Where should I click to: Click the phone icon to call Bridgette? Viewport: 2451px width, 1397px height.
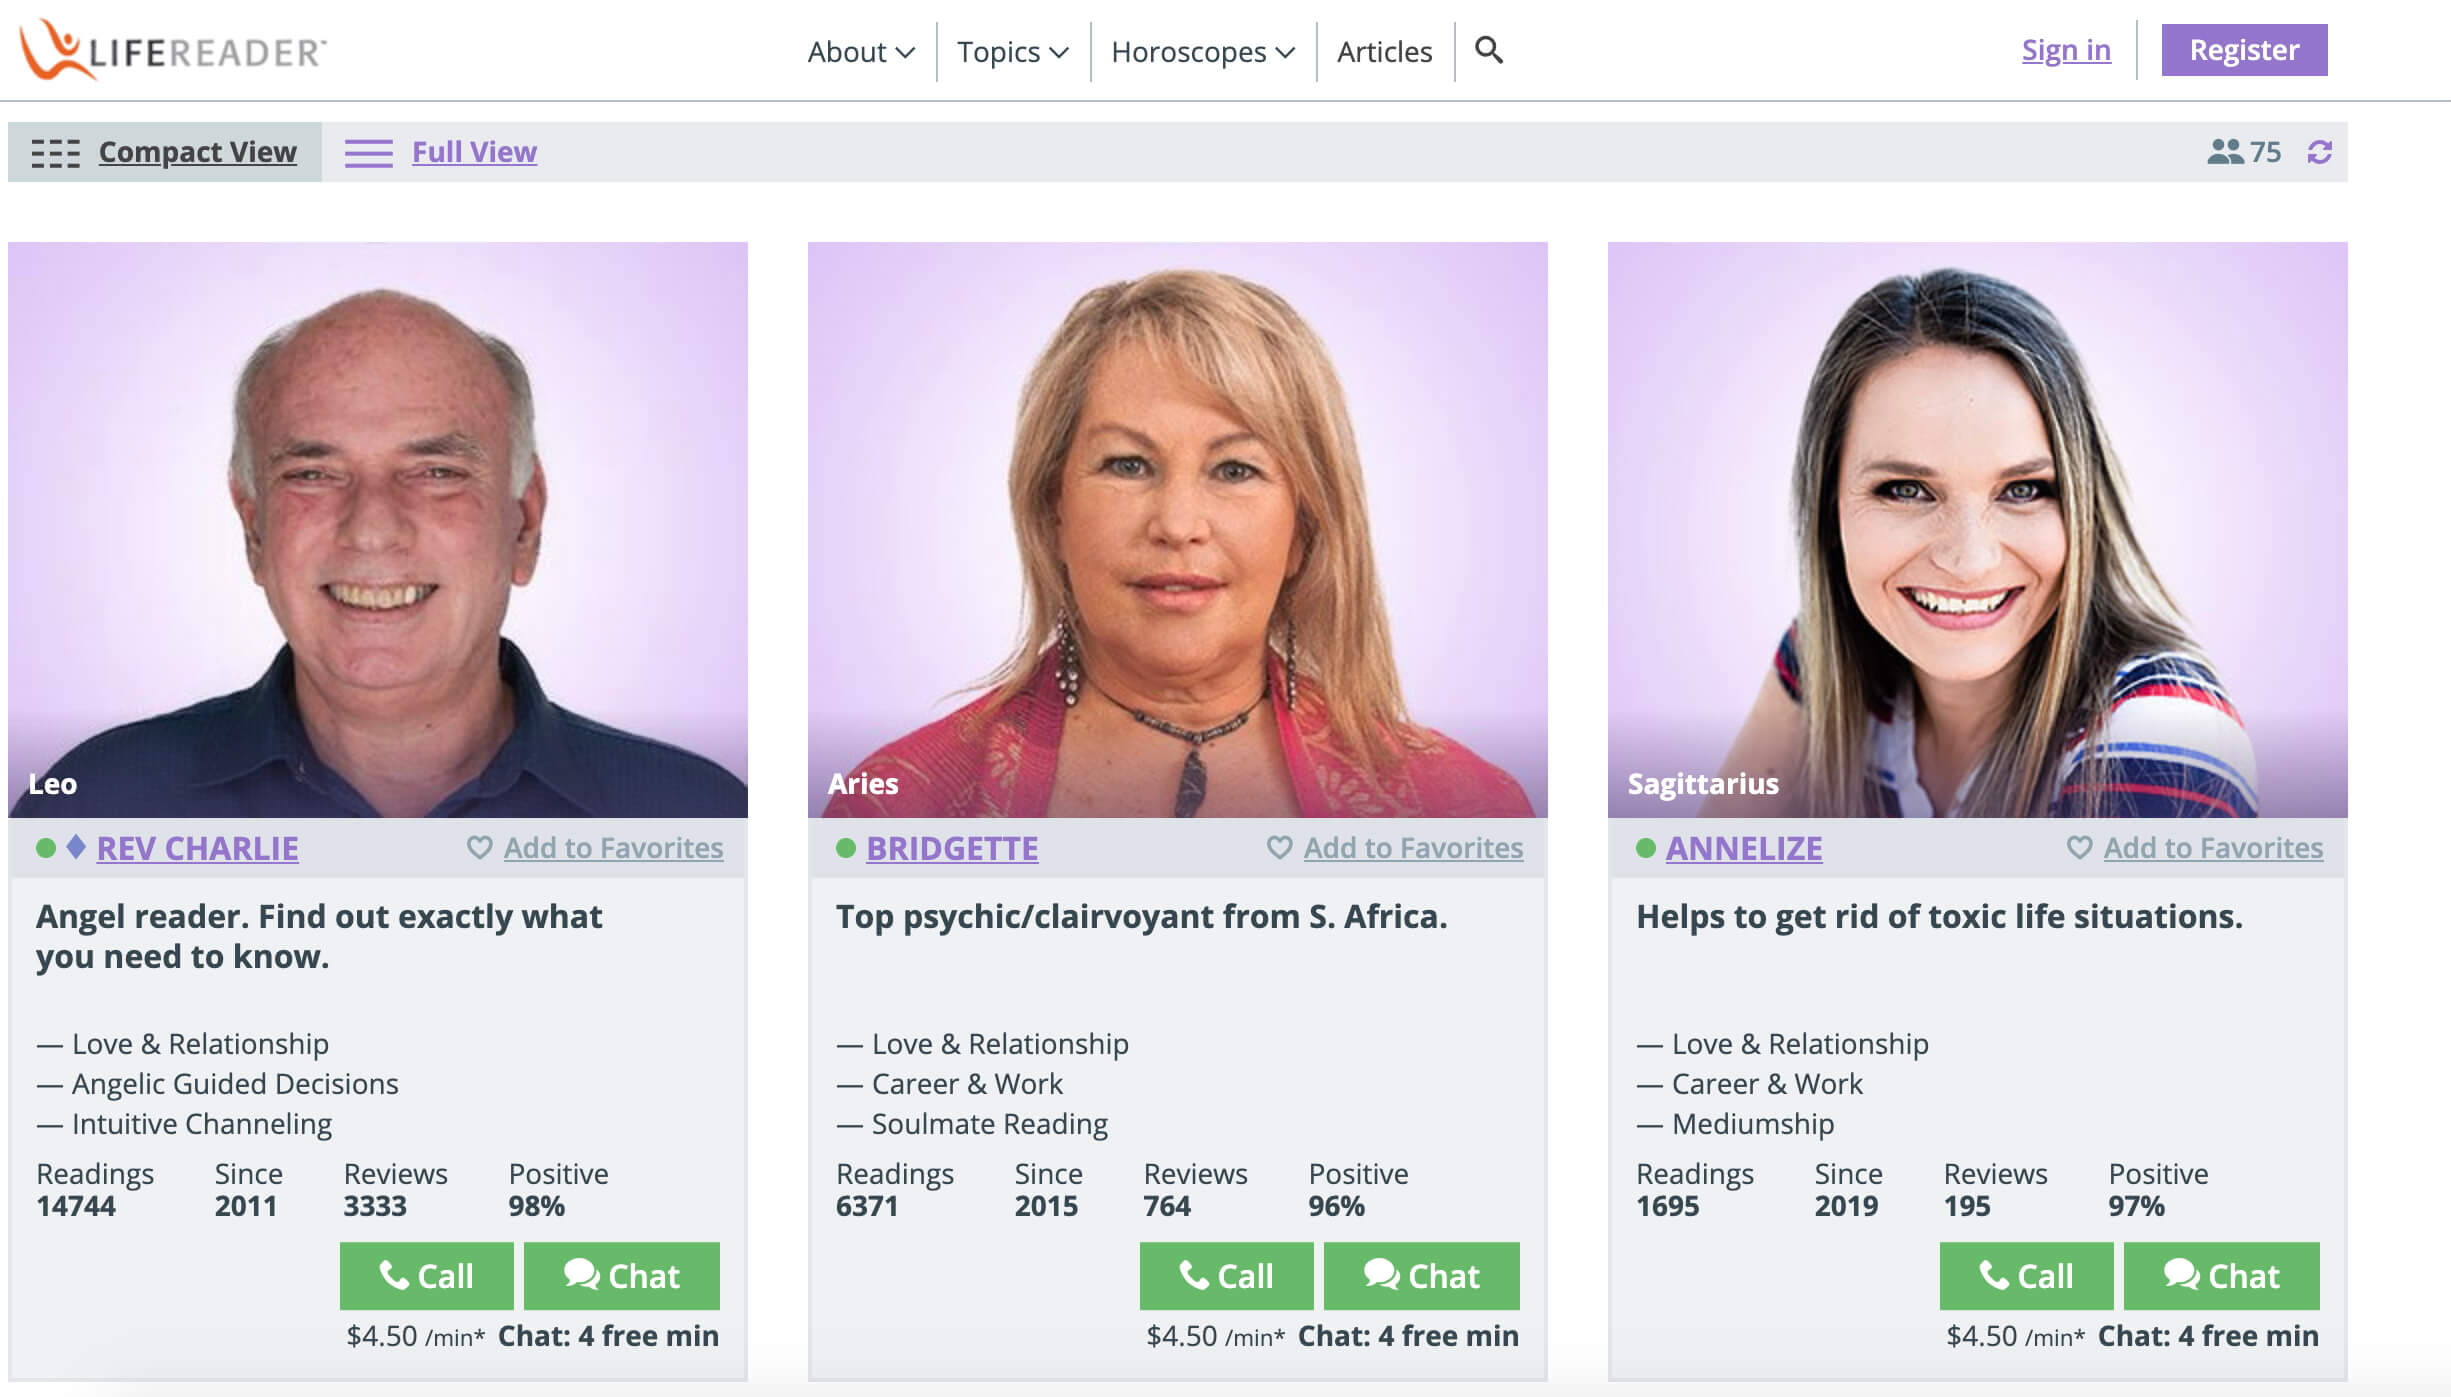[1196, 1276]
